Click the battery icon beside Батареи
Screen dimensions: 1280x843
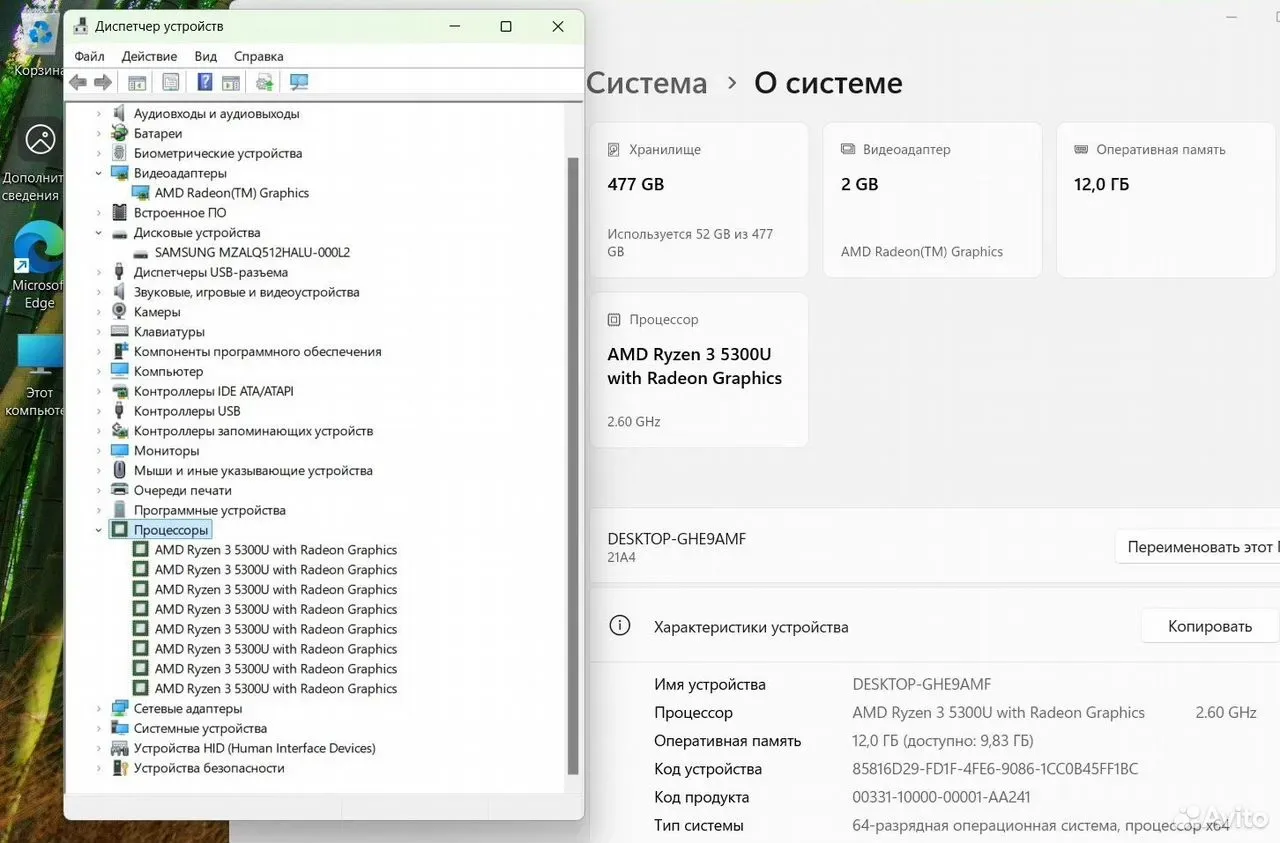(x=120, y=133)
